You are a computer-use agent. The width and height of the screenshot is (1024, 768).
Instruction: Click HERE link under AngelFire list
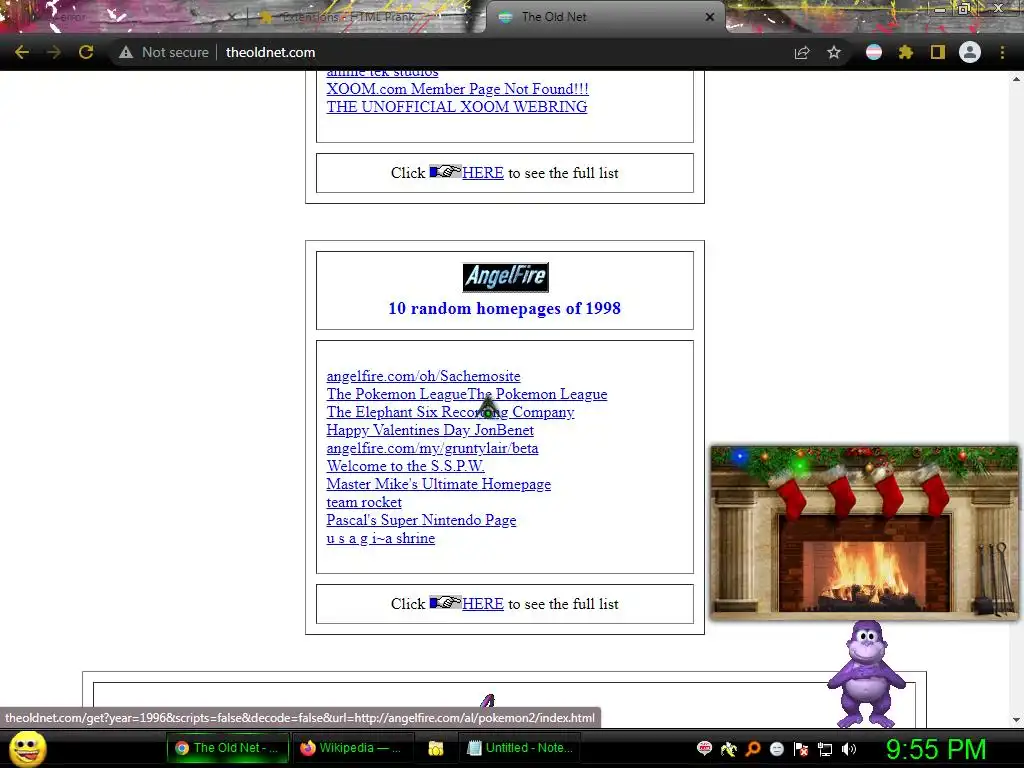(x=483, y=604)
